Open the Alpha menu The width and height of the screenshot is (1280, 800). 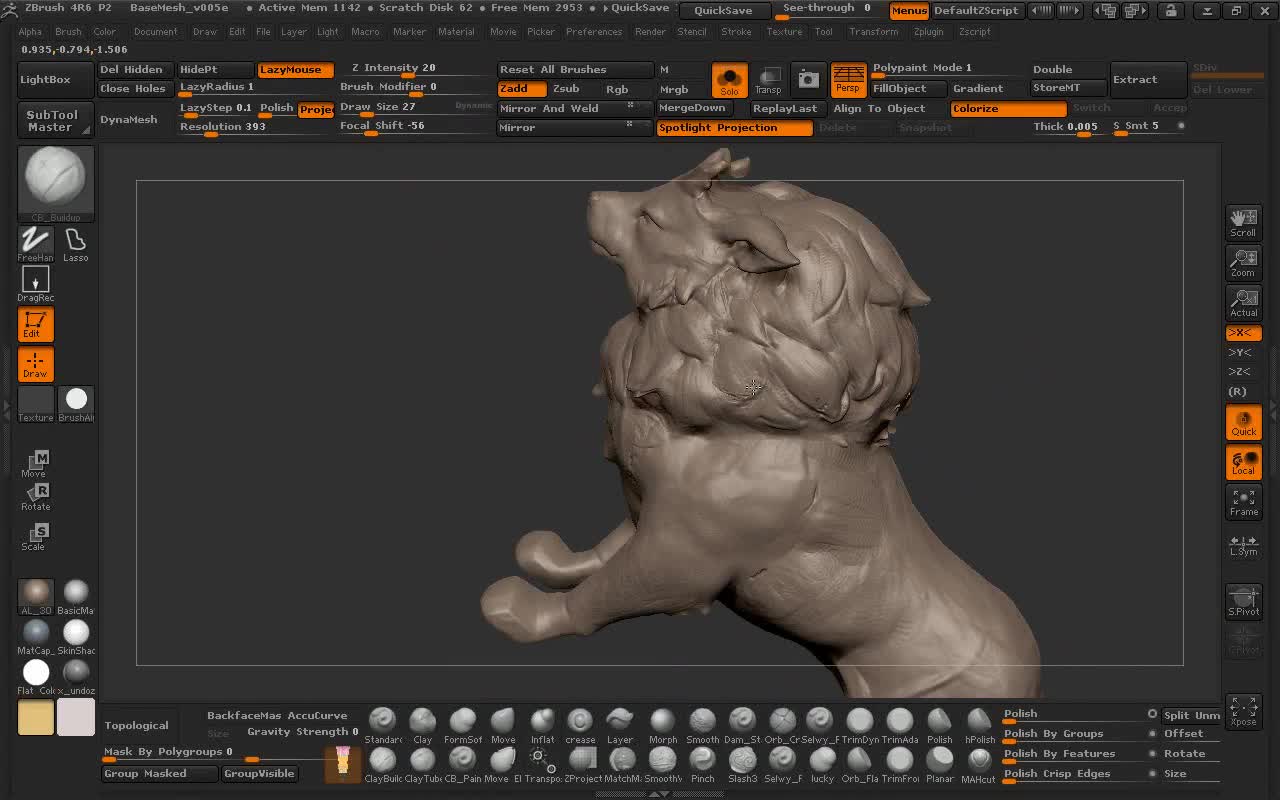click(x=30, y=32)
